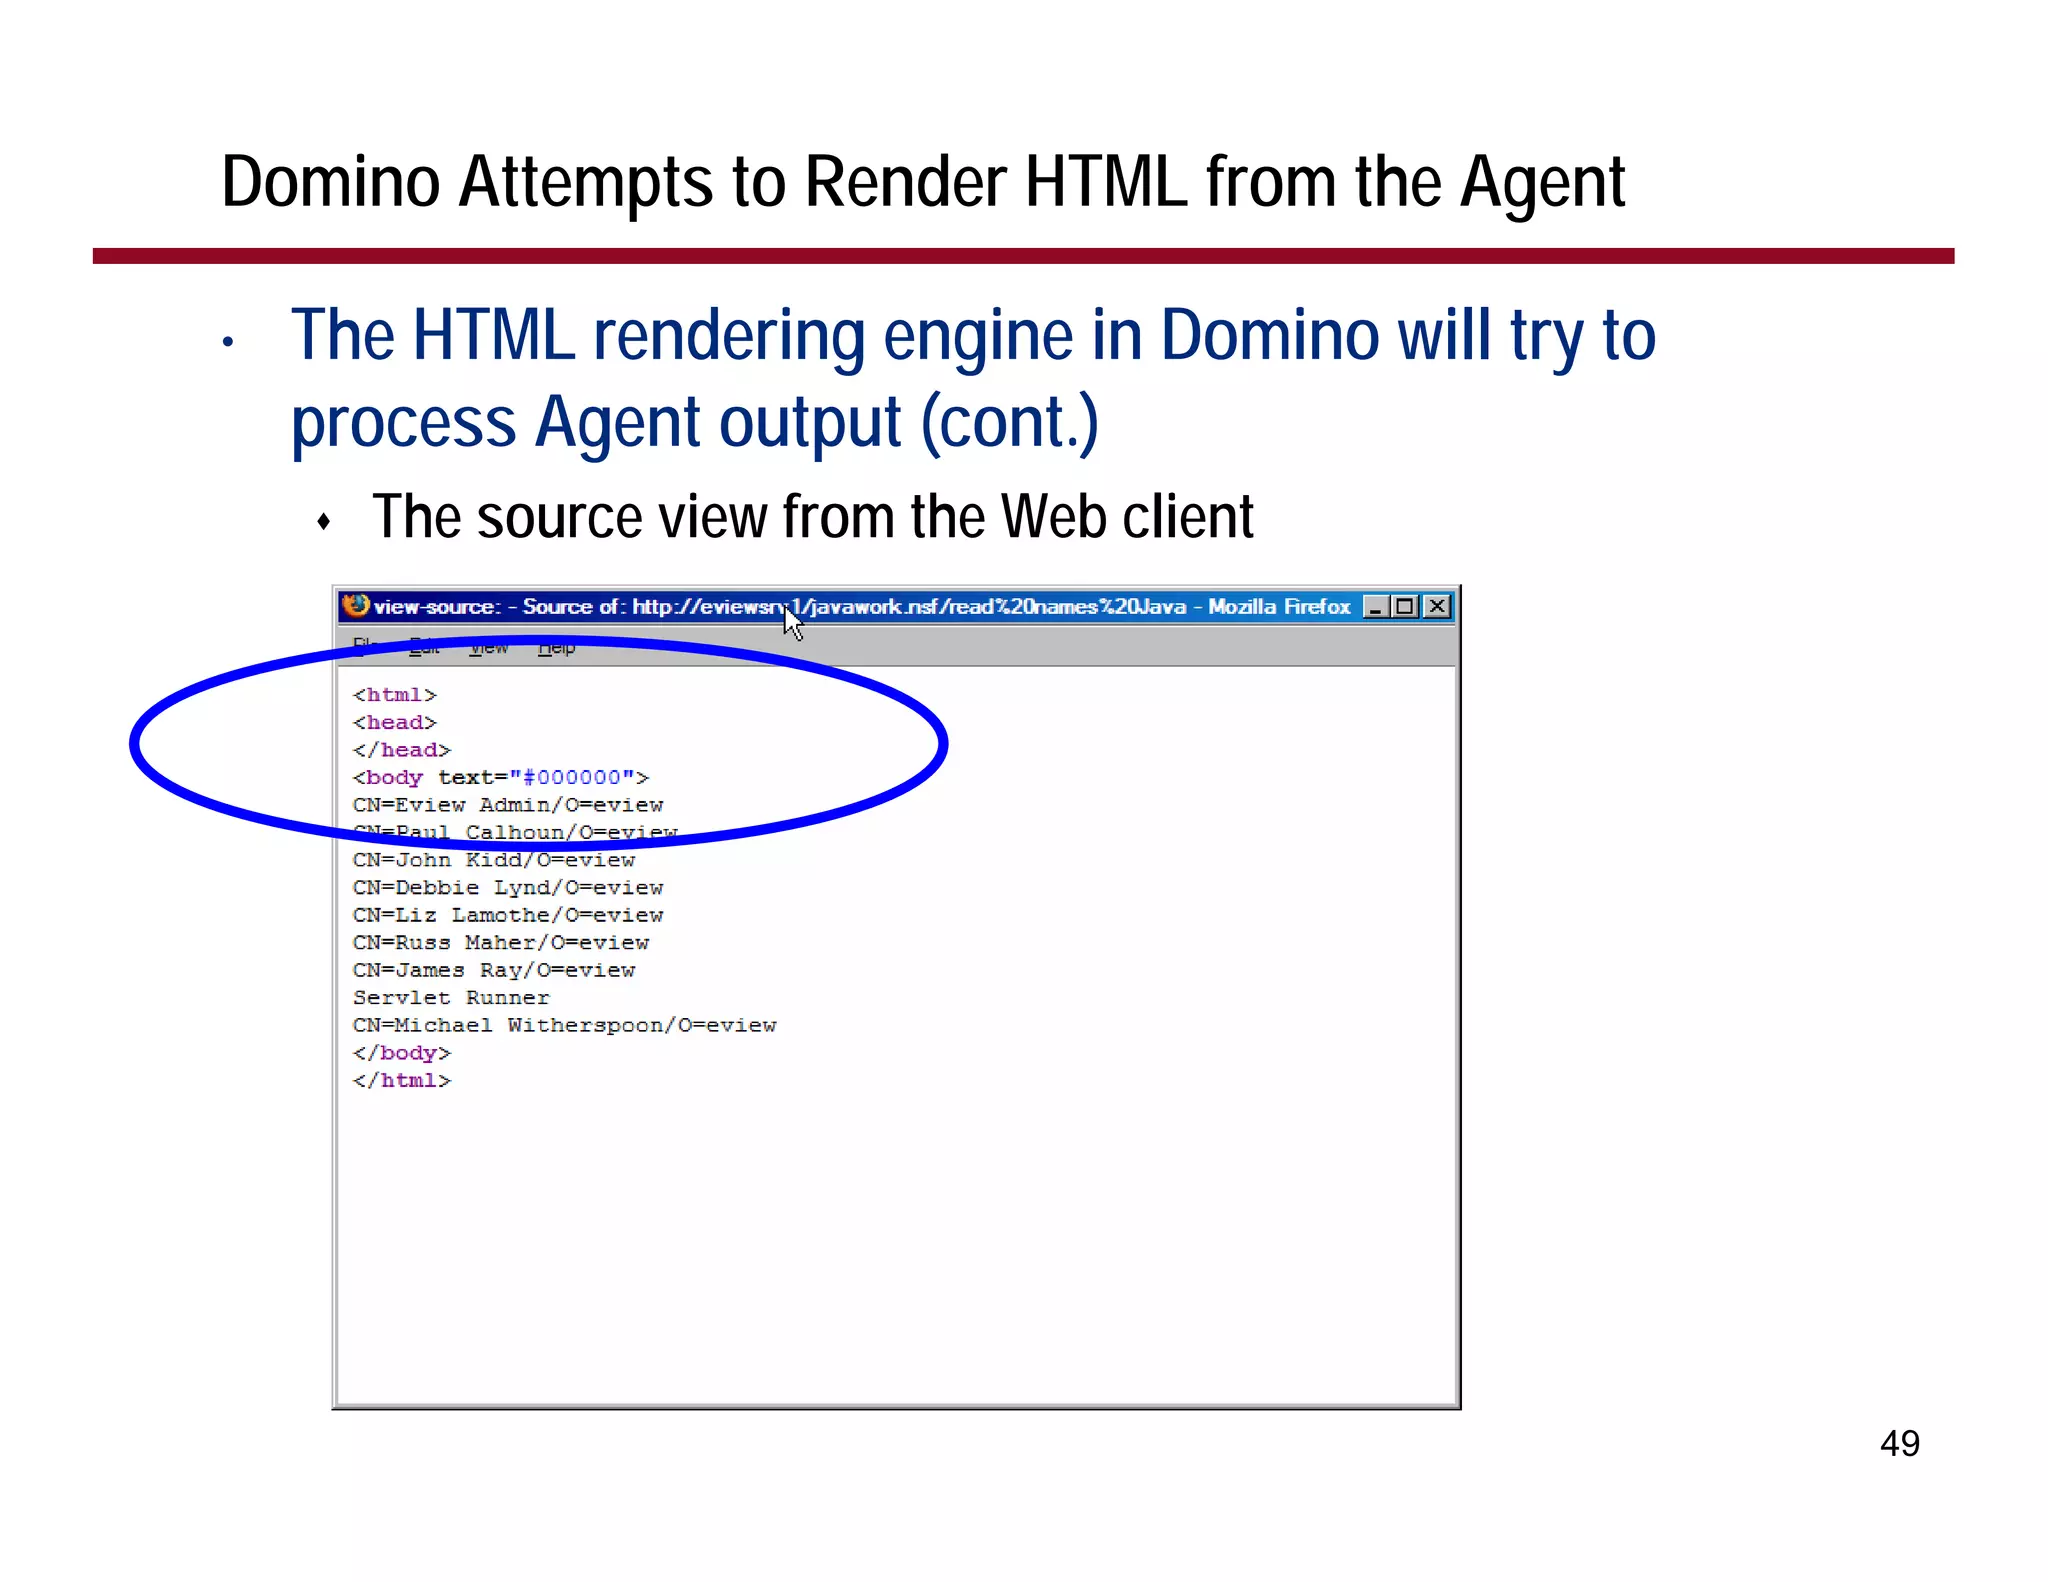Click the </body> closing tag line
2048x1582 pixels.
(402, 1053)
